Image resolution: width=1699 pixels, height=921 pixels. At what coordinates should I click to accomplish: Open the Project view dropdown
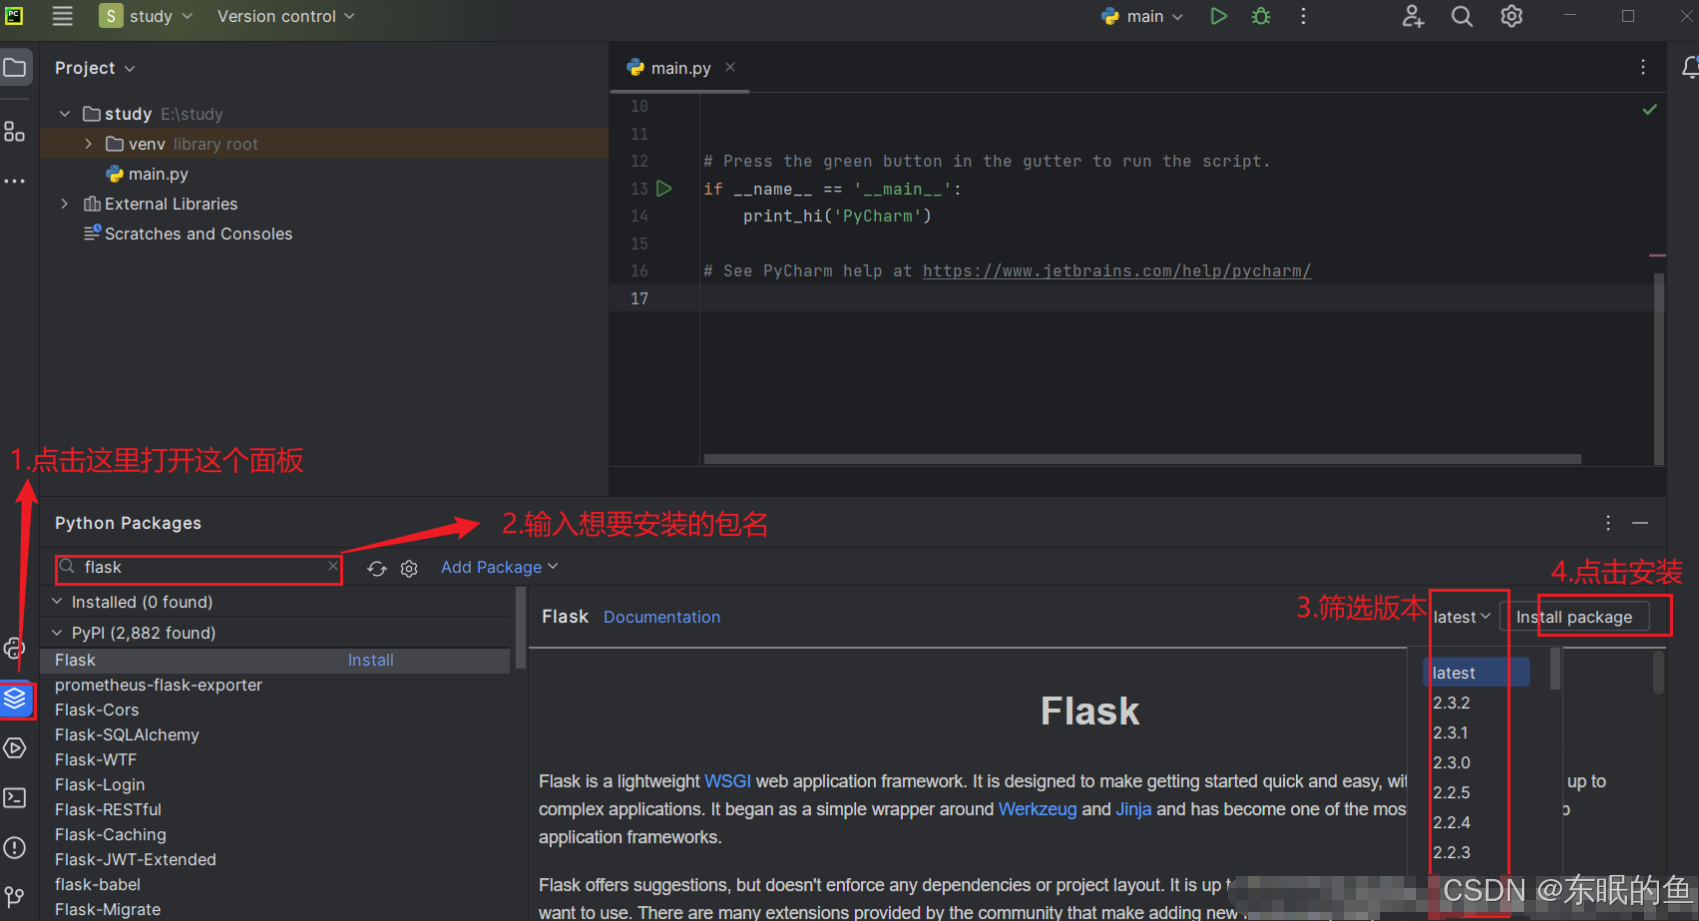[x=95, y=68]
